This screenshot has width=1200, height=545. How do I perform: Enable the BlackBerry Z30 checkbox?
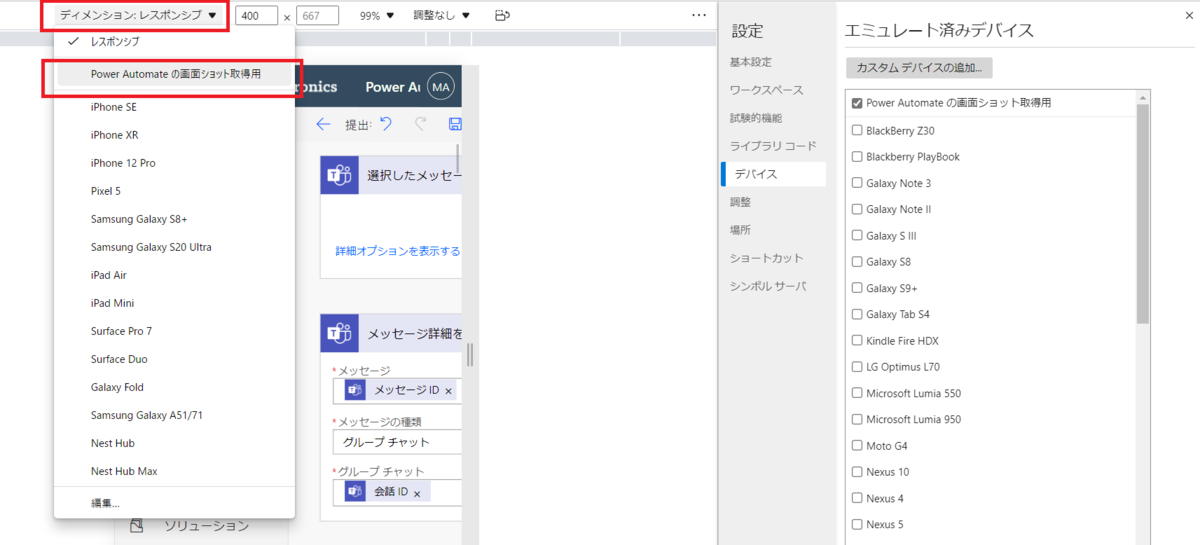[x=857, y=130]
